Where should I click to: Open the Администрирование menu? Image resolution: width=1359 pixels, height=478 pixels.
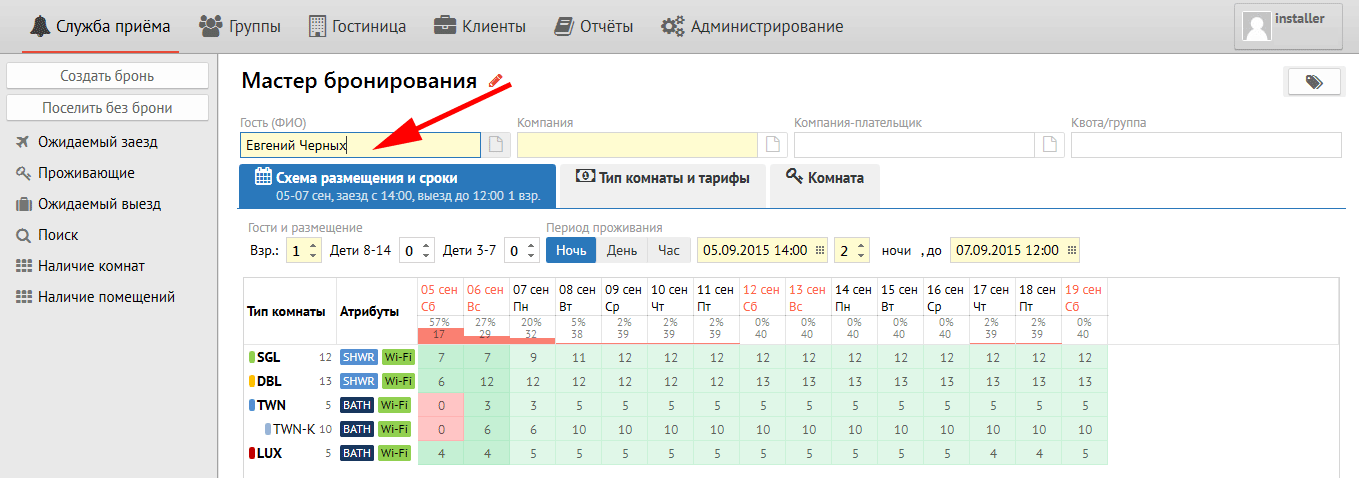point(753,26)
